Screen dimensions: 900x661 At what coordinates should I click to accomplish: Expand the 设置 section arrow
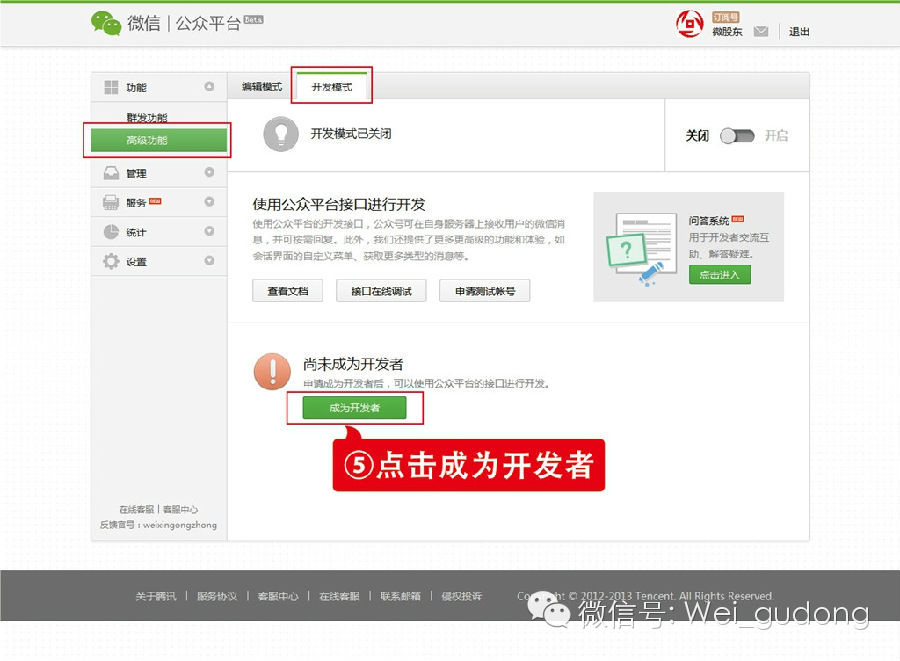pos(209,261)
